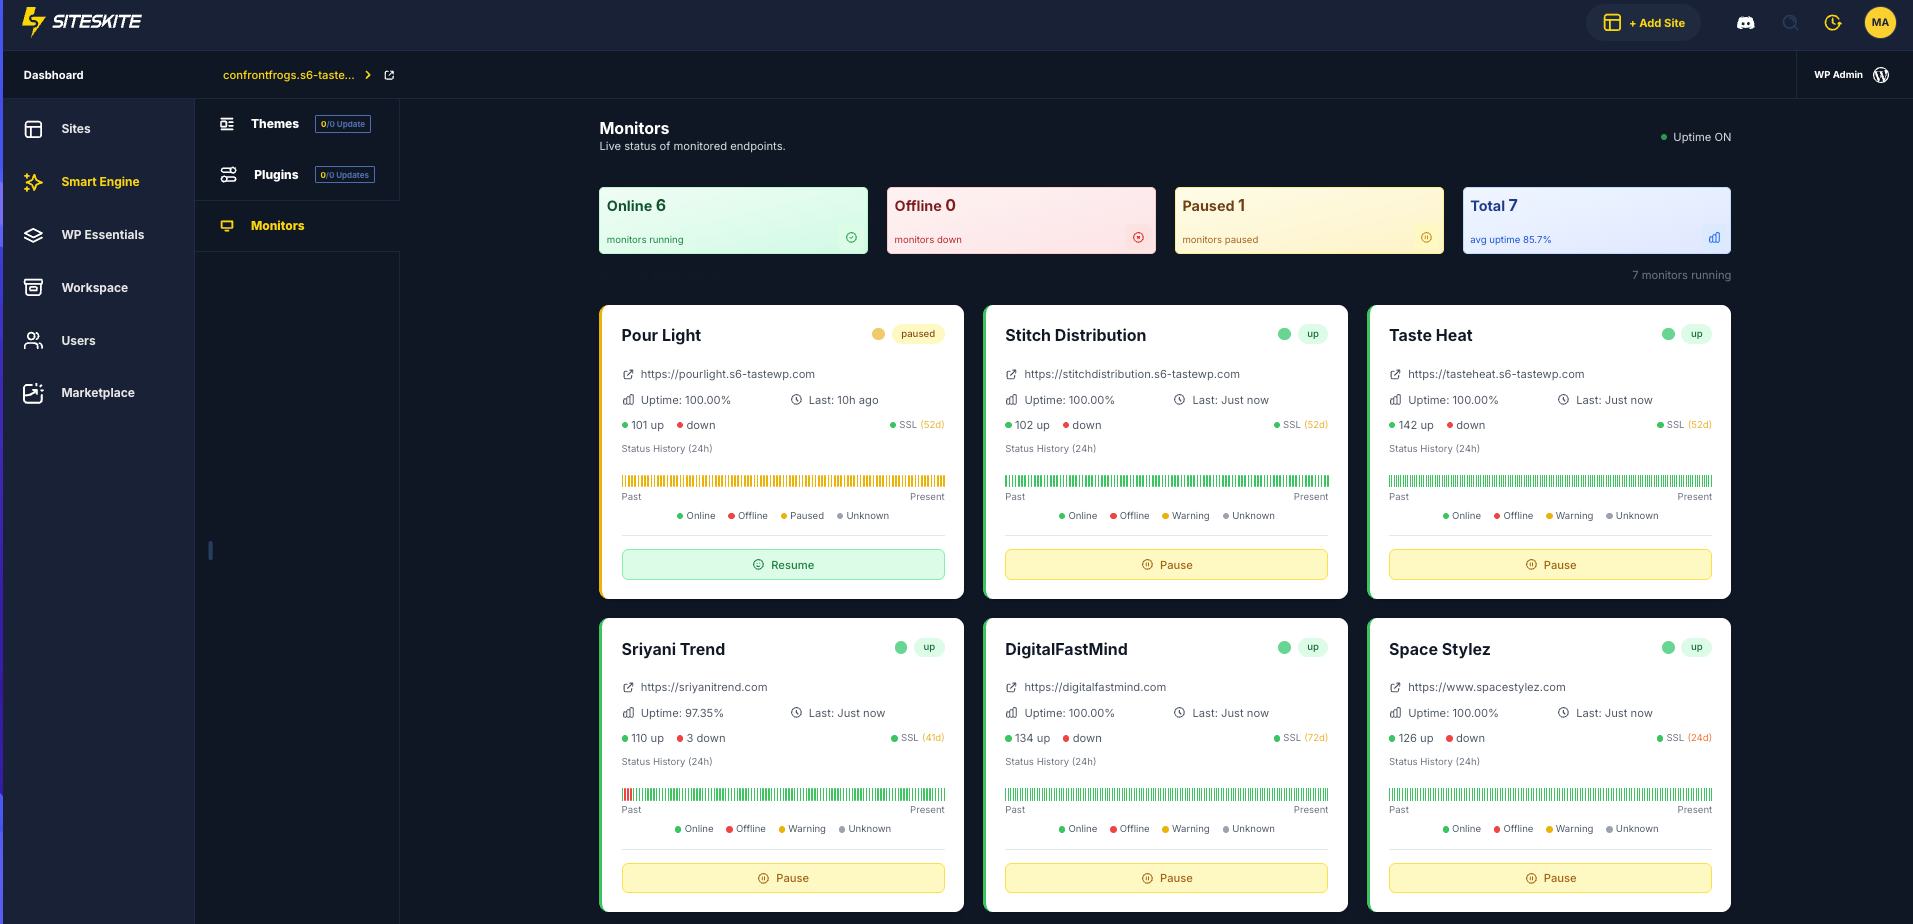
Task: Click the WordPress logo icon
Action: [x=1881, y=75]
